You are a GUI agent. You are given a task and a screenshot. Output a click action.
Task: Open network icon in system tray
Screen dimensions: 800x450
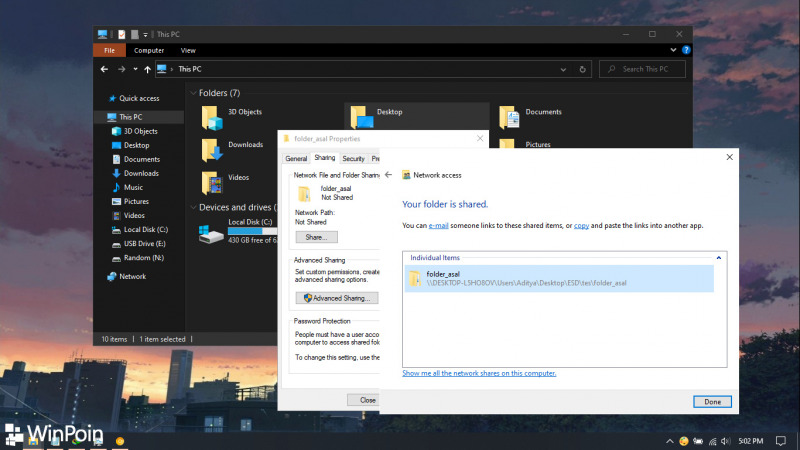point(712,441)
